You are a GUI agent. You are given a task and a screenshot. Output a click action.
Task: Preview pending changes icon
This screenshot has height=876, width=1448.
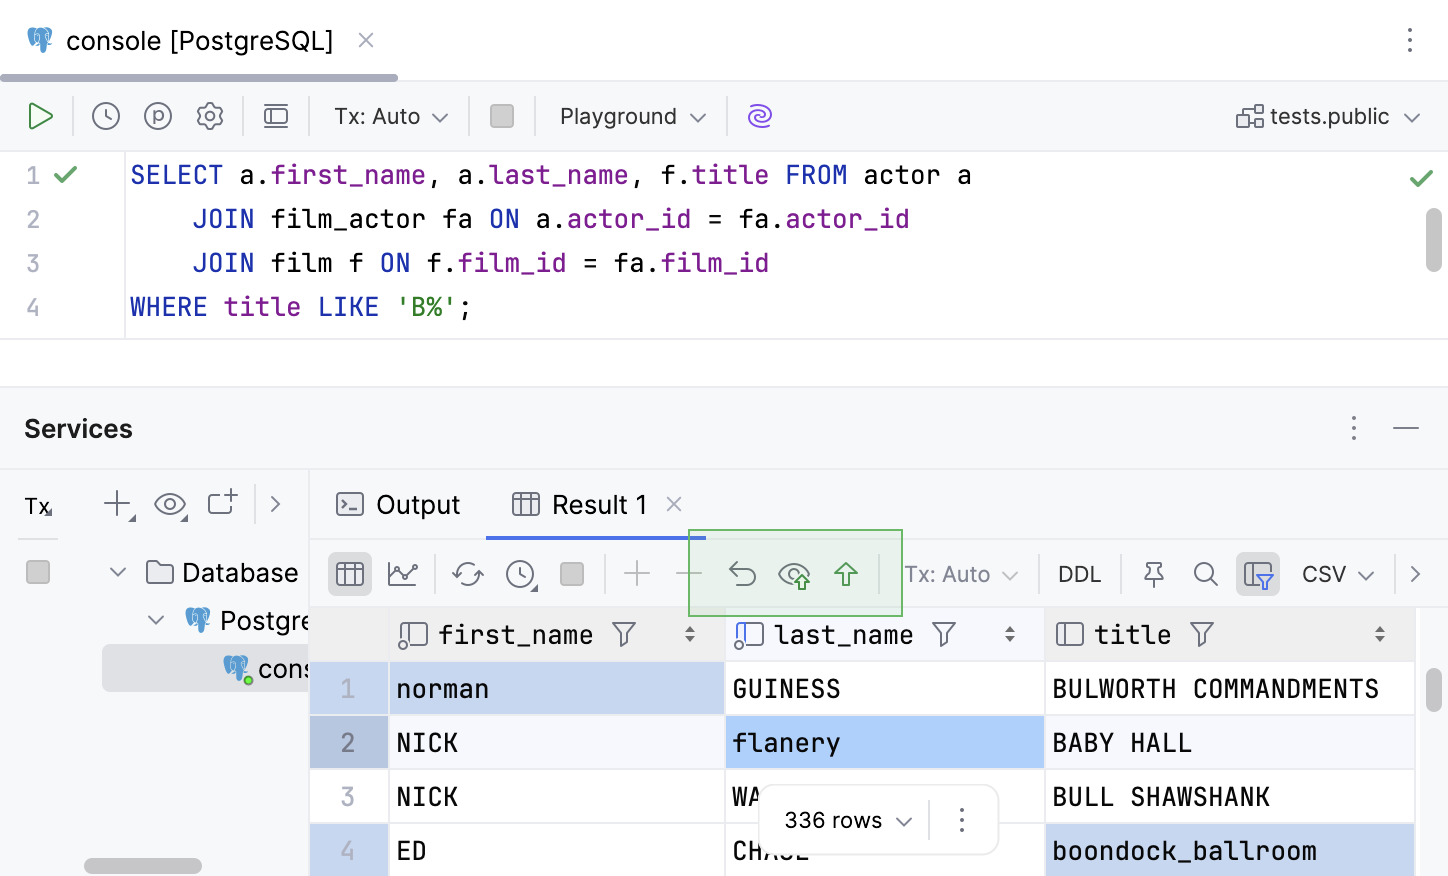794,574
